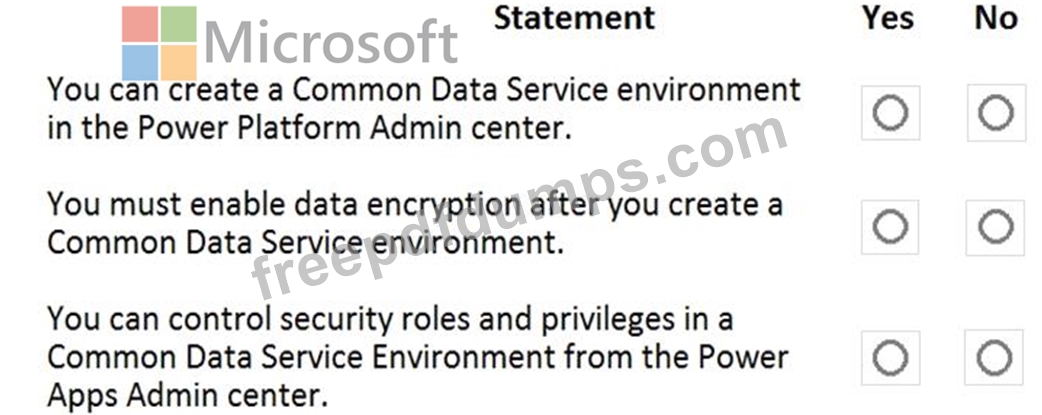Viewport: 1042px width, 415px height.
Task: Select No for Power Platform Admin center statement
Action: click(x=995, y=113)
